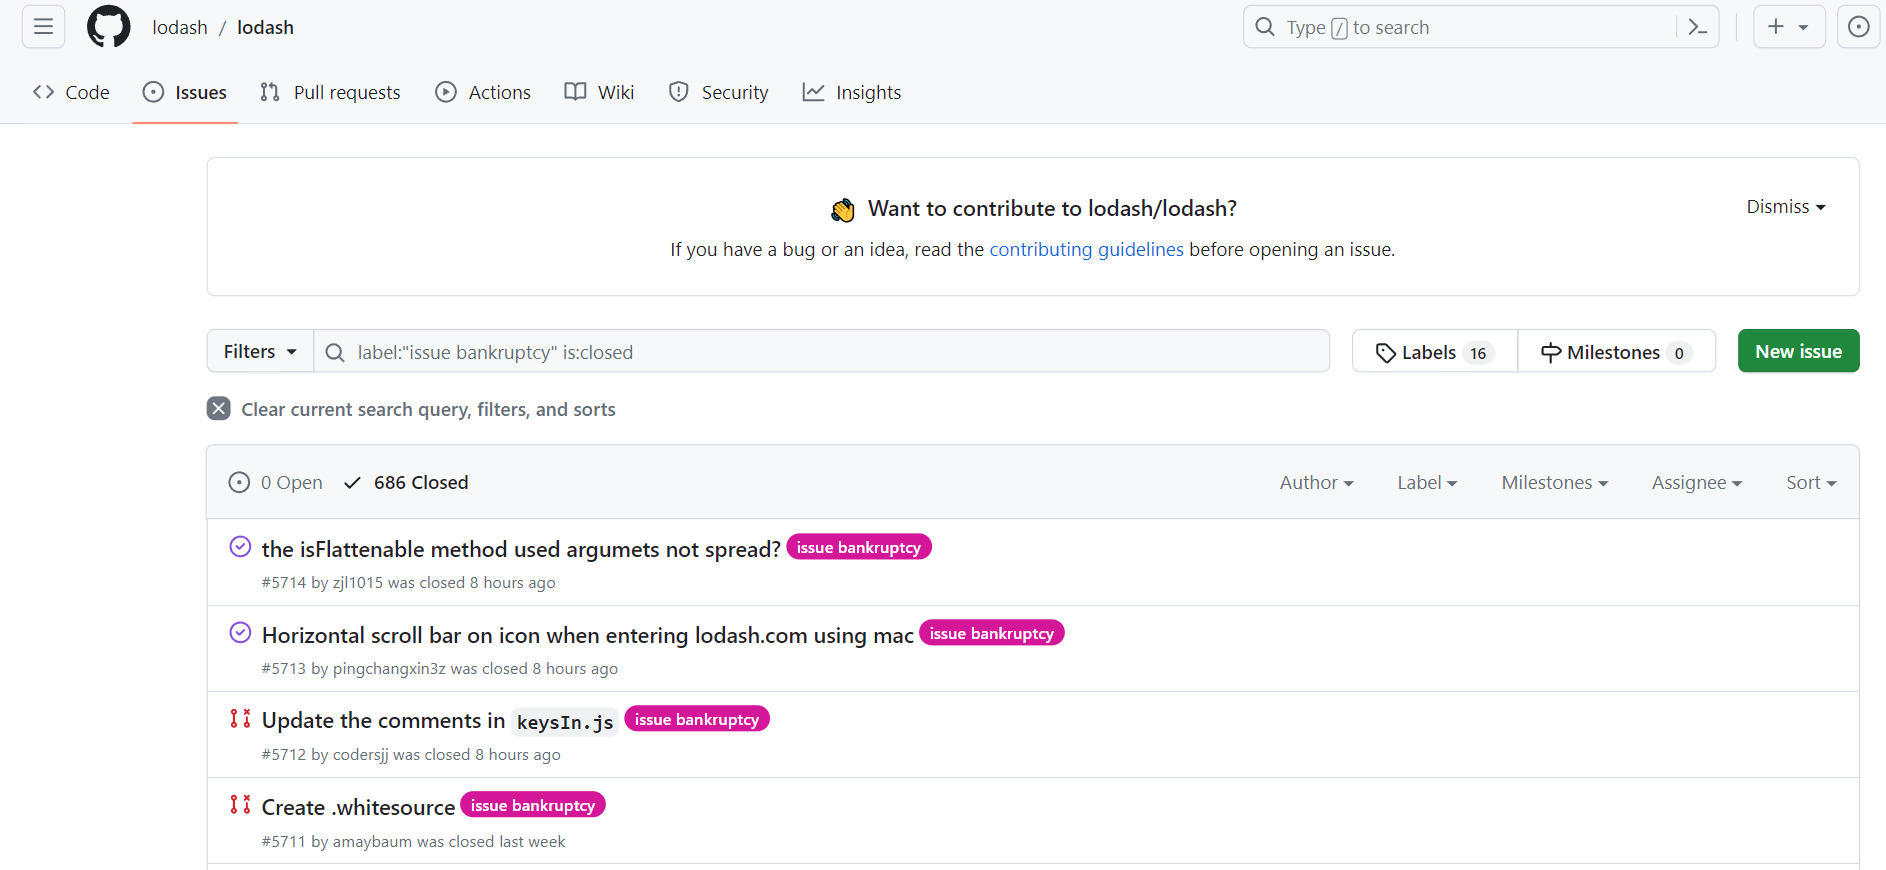
Task: Open Horizontal scroll bar on icon issue
Action: point(587,635)
